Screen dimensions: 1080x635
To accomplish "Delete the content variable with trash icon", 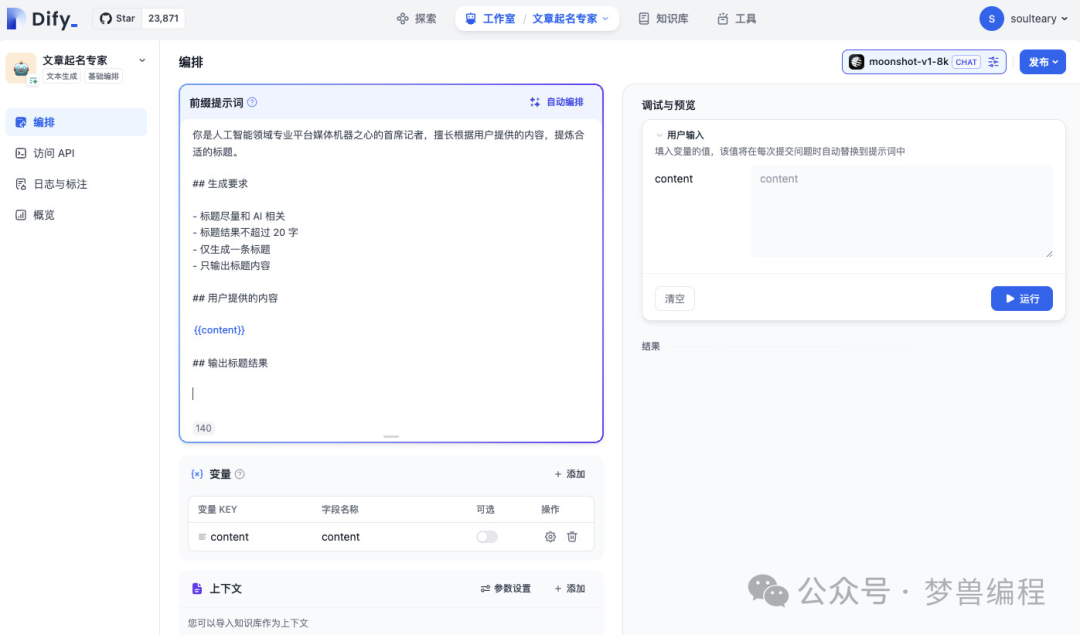I will point(572,537).
